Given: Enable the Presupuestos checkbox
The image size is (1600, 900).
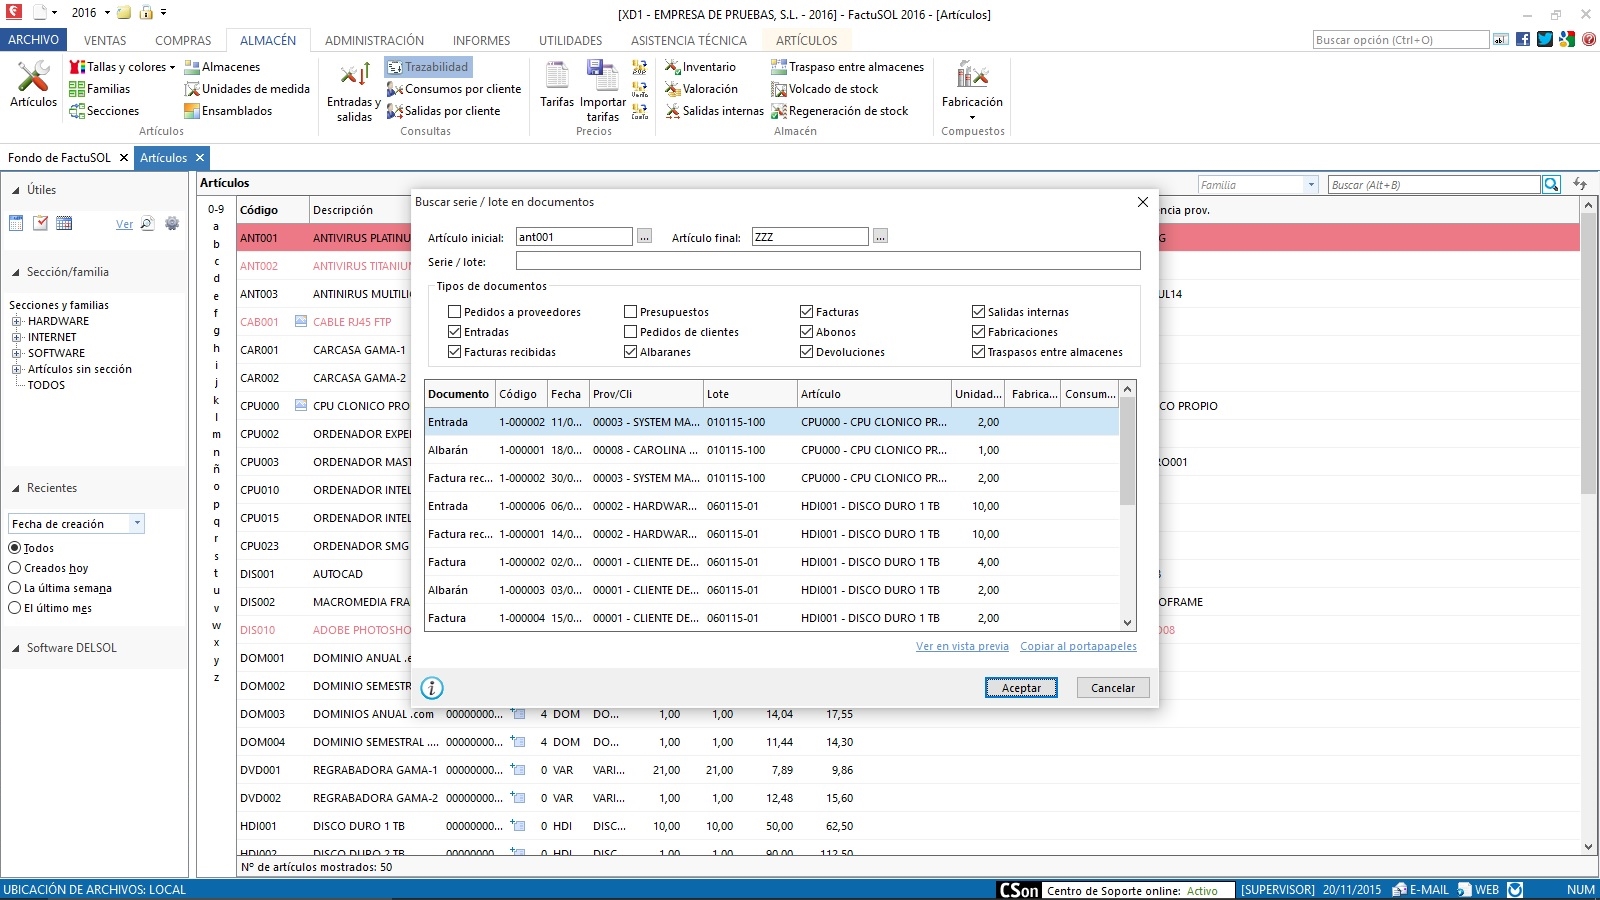Looking at the screenshot, I should pyautogui.click(x=630, y=312).
